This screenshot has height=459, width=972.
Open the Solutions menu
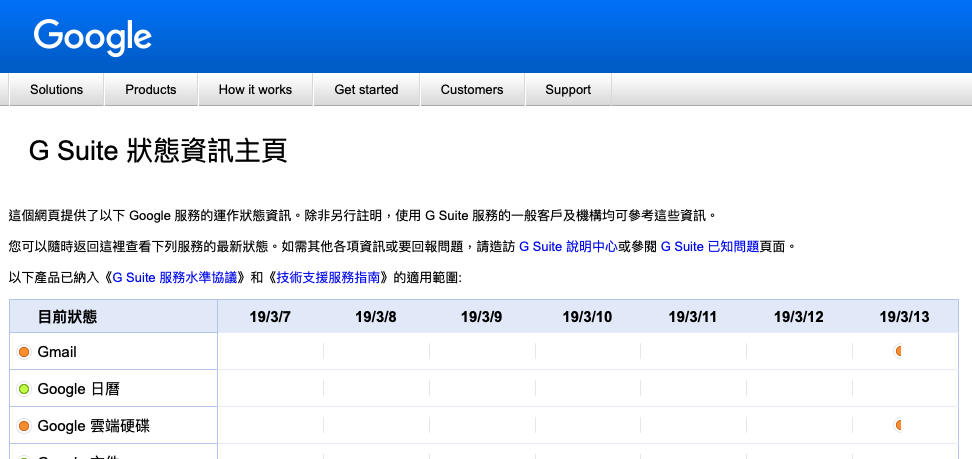pos(56,90)
